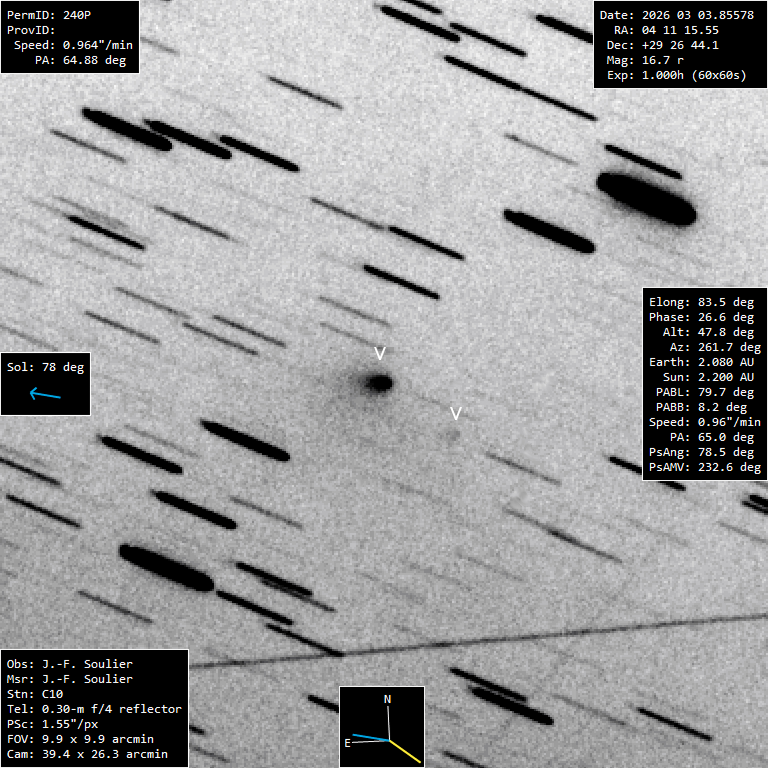Click the V marker above the comet nucleus
Viewport: 768px width, 768px height.
(379, 353)
